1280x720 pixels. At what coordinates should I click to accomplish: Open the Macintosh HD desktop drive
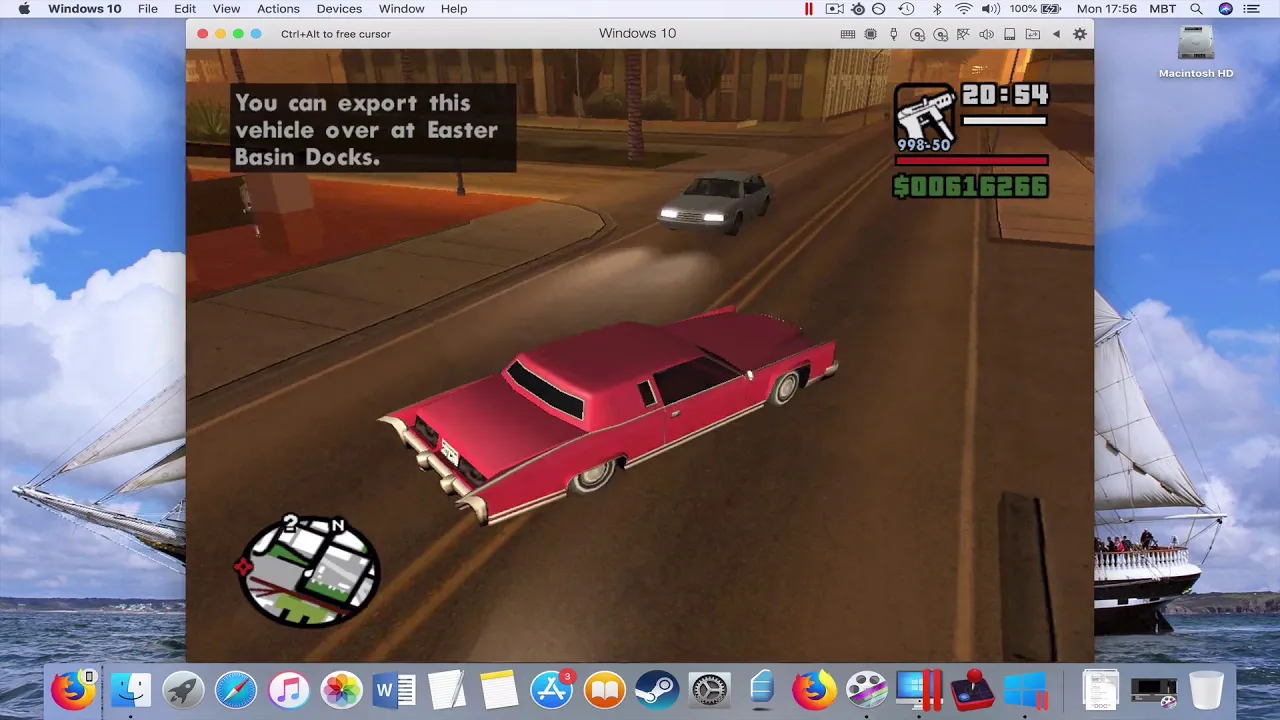tap(1196, 52)
